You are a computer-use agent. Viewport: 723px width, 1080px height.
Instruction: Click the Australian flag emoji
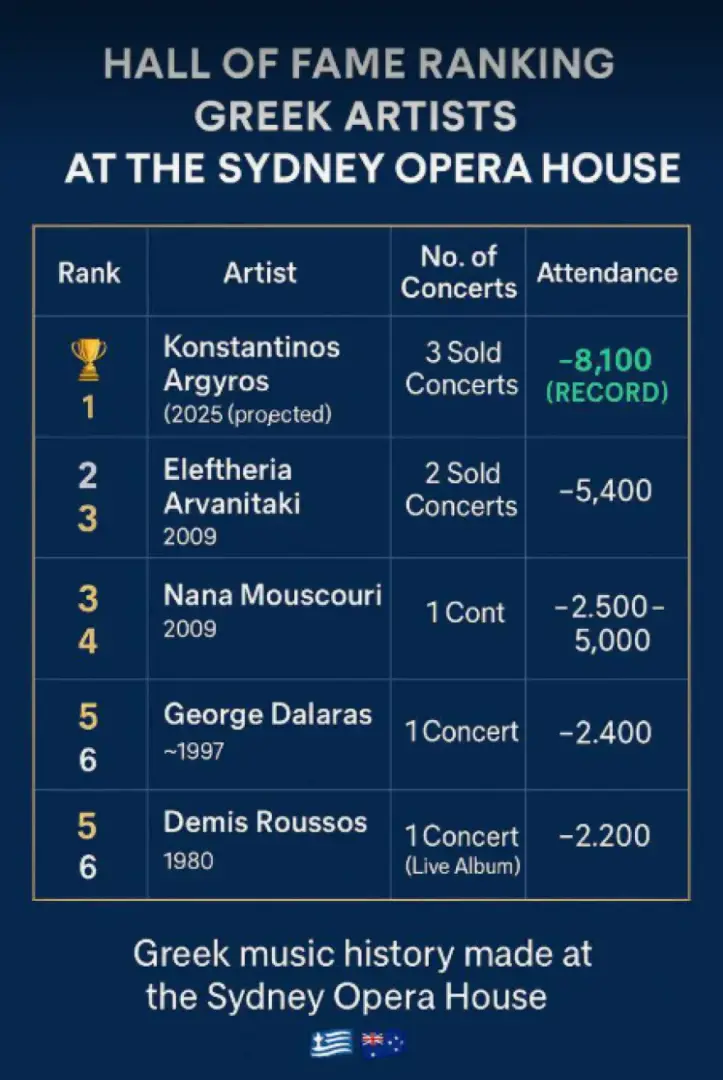(x=382, y=1044)
